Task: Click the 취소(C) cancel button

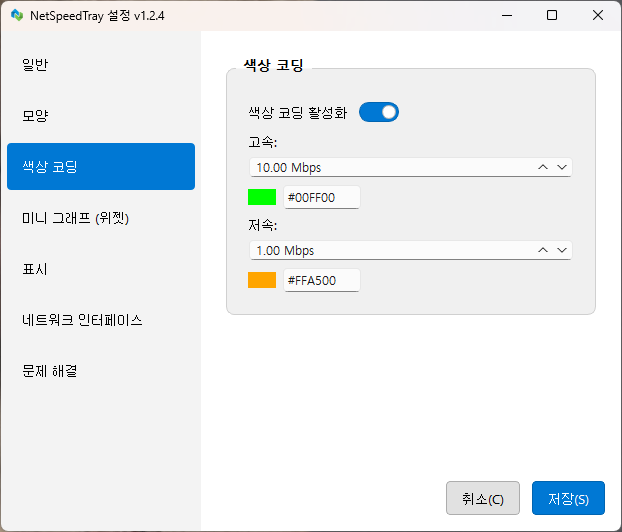Action: click(x=483, y=498)
